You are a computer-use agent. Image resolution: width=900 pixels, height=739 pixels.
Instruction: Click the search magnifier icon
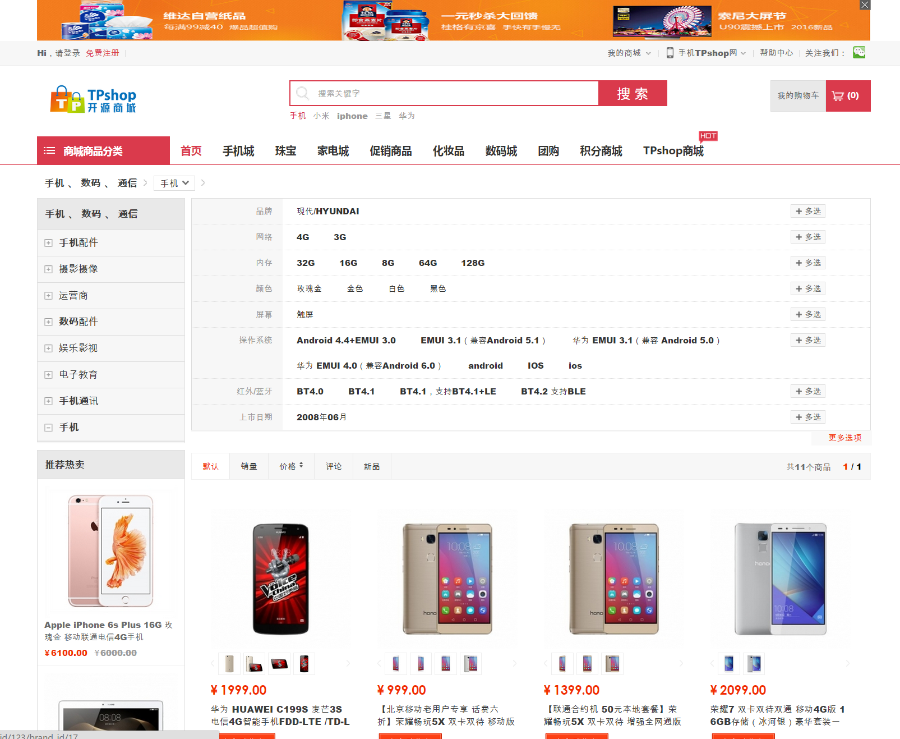pos(302,93)
